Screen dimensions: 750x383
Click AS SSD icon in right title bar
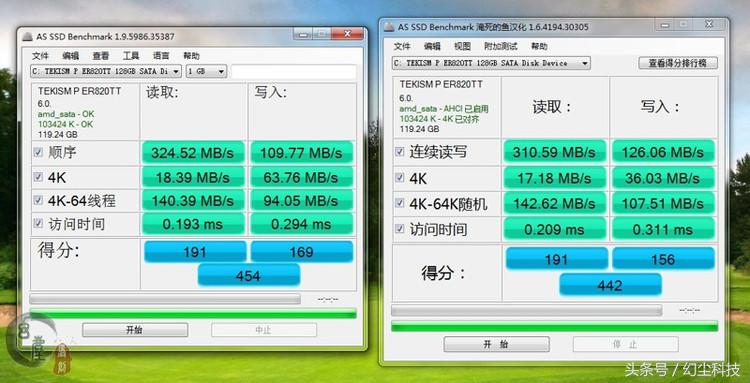pos(389,27)
